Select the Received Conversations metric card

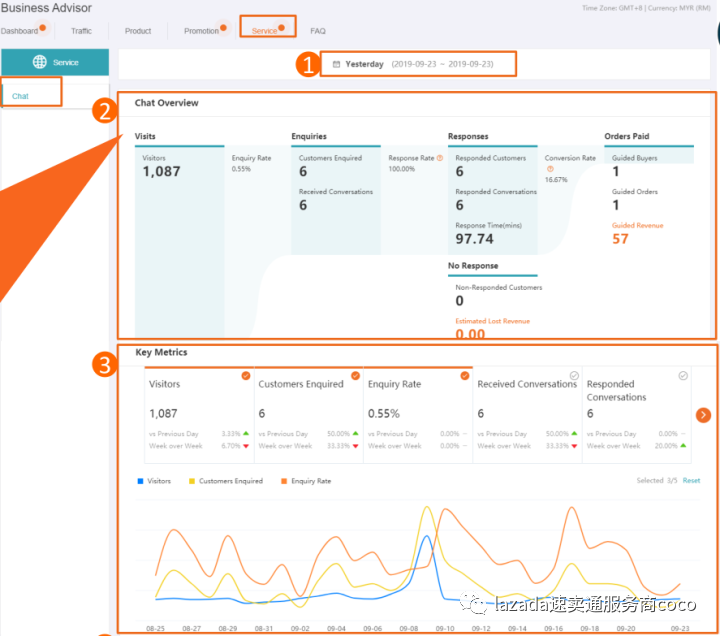click(527, 415)
